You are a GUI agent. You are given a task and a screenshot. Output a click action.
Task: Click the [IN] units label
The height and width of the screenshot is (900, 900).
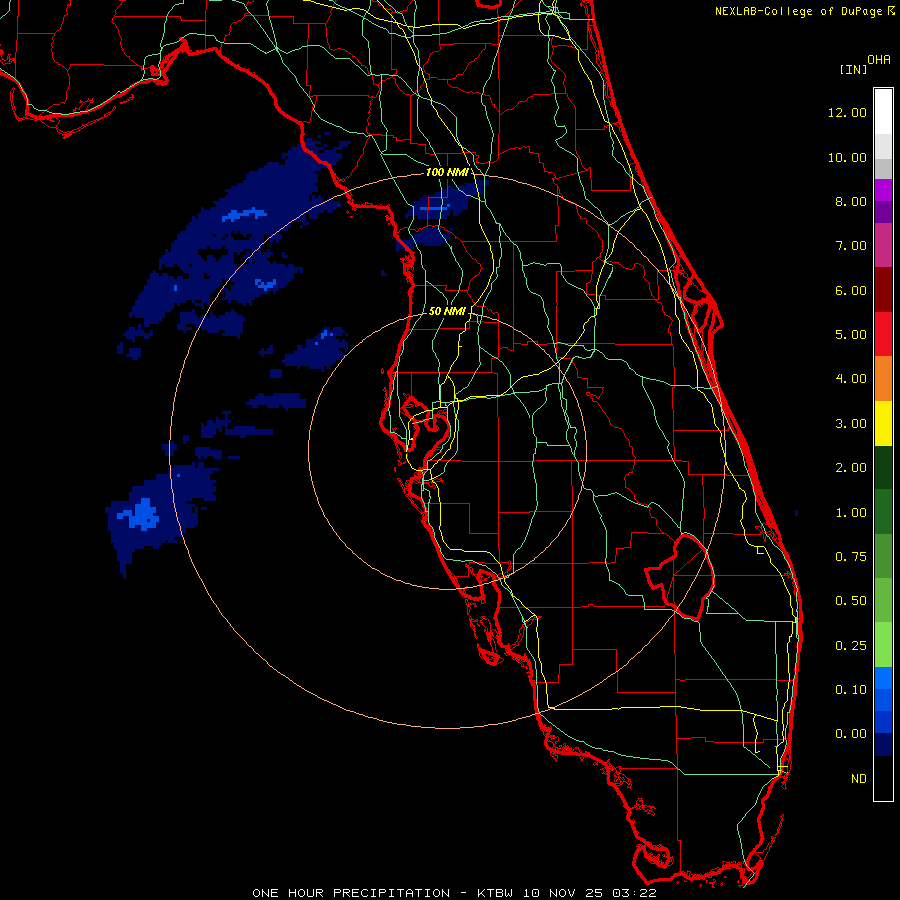pyautogui.click(x=853, y=69)
